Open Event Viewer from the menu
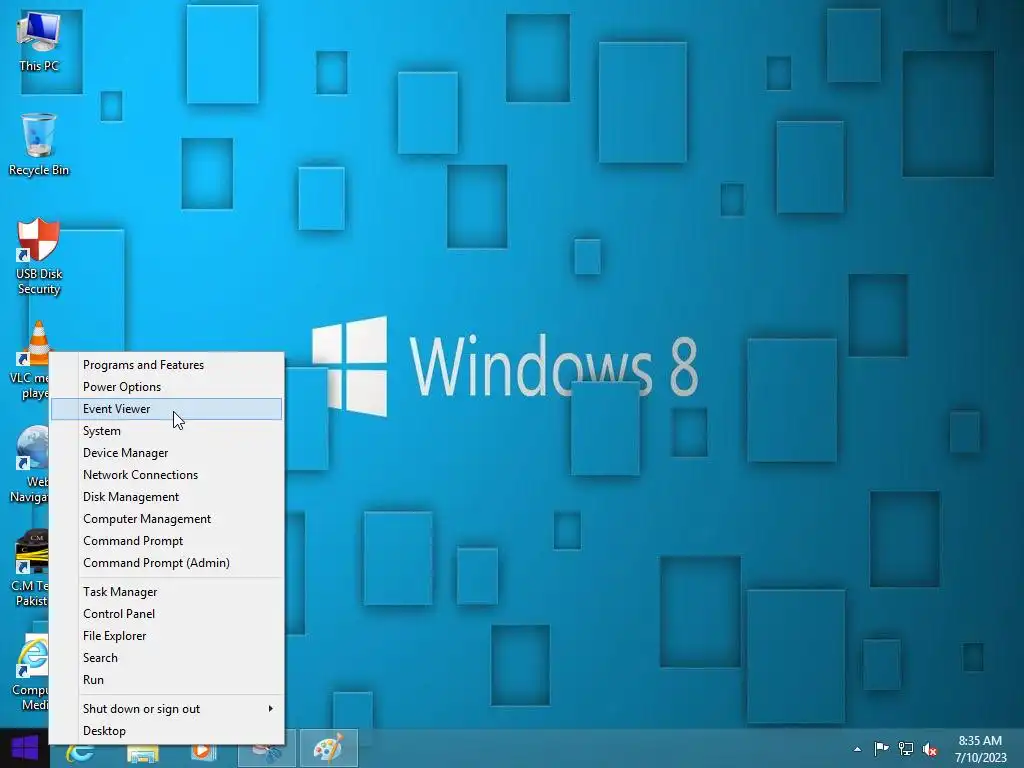 [x=167, y=409]
